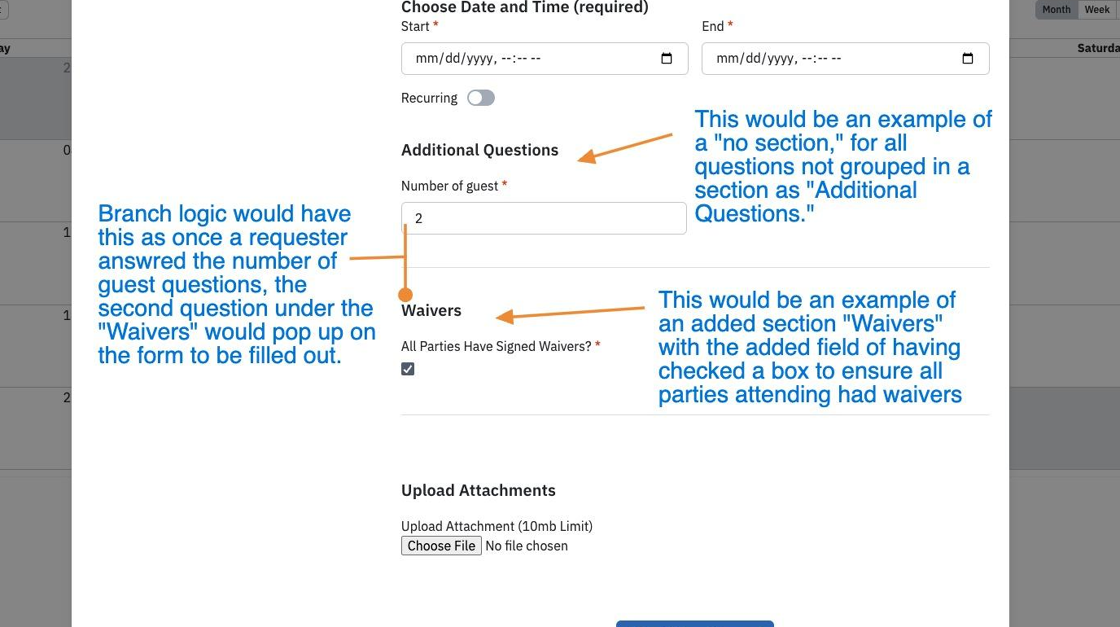Select the time portion of the Start field
This screenshot has width=1120, height=627.
pyautogui.click(x=521, y=59)
